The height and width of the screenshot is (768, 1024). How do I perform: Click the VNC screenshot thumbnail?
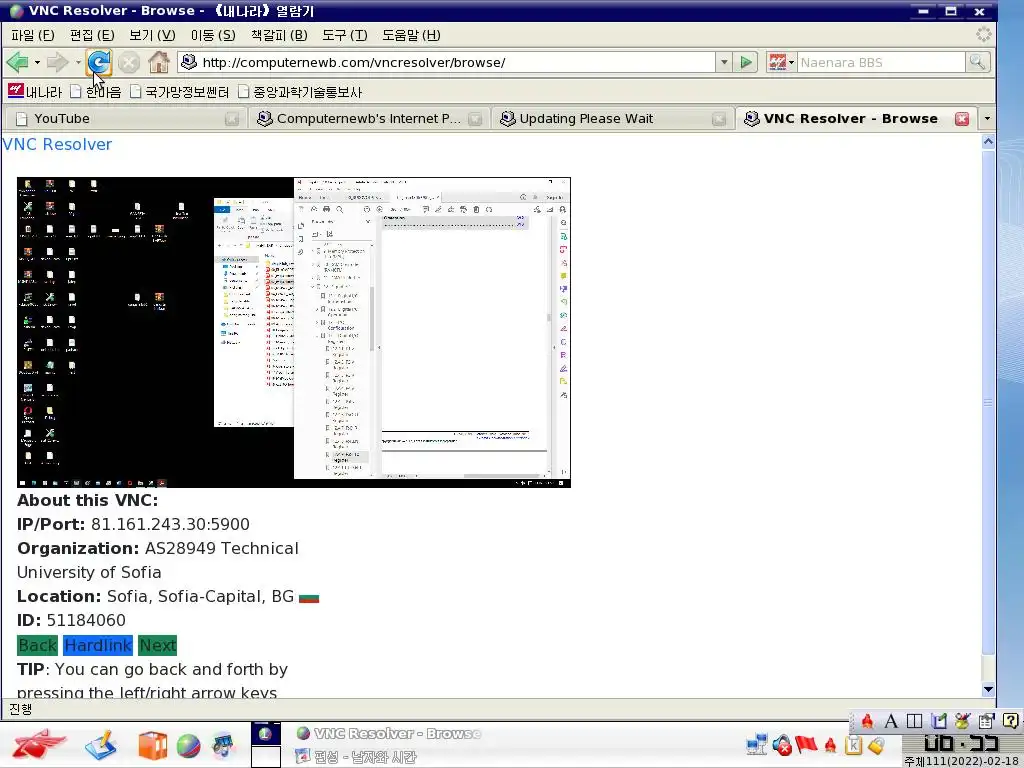click(x=294, y=332)
